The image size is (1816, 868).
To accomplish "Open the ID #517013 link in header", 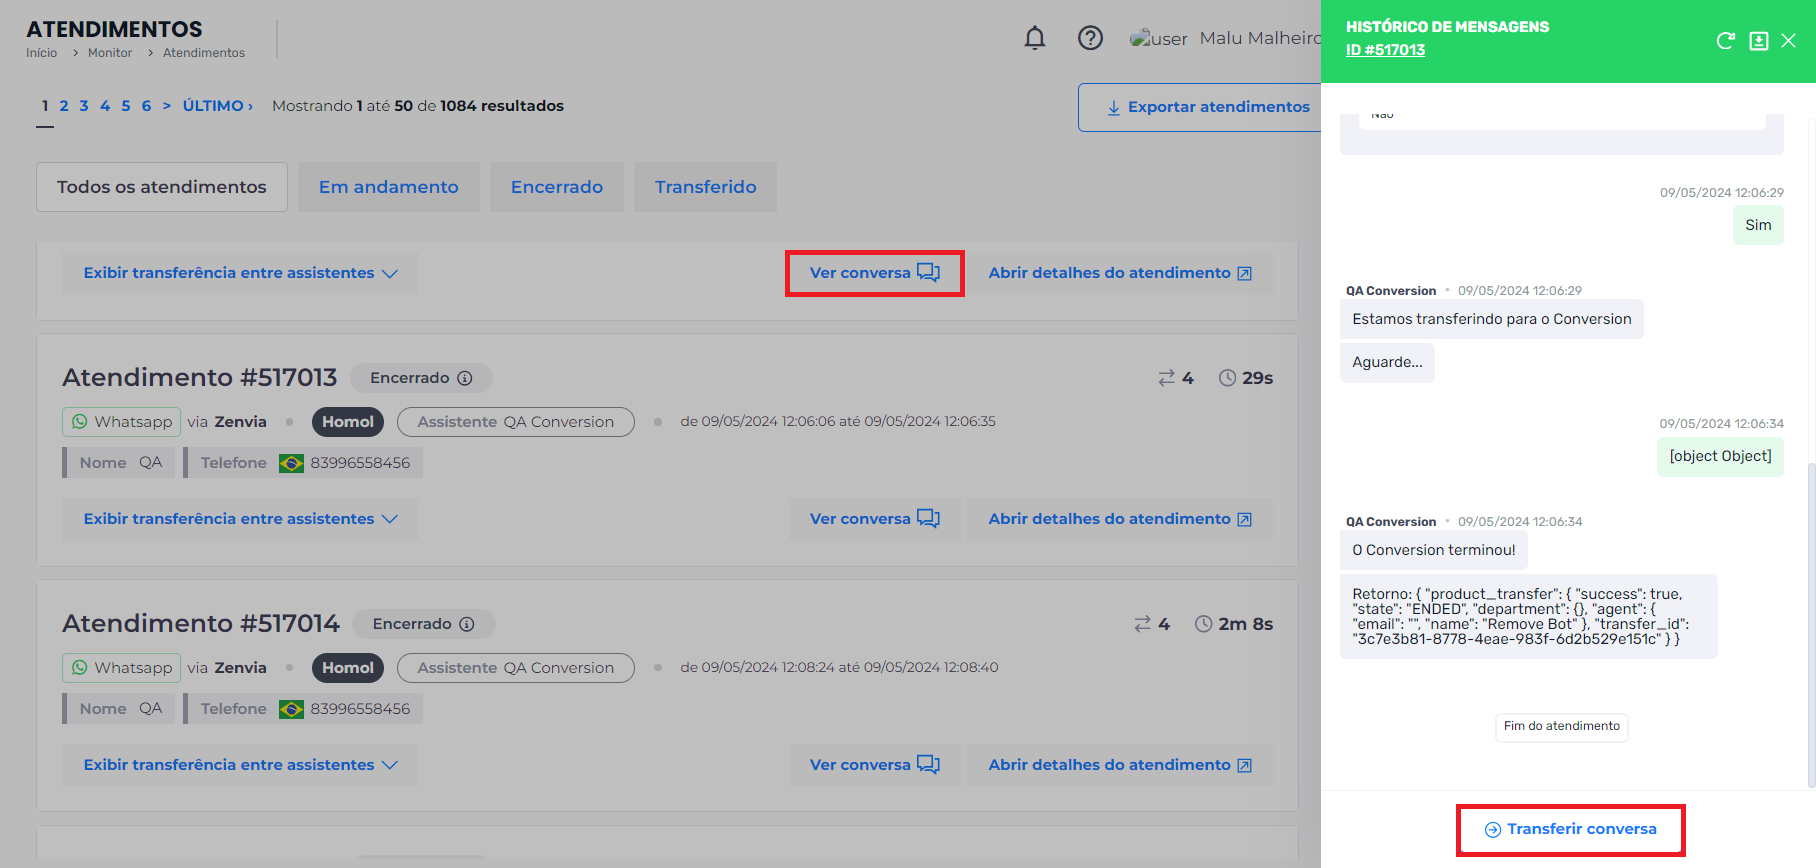I will 1385,50.
